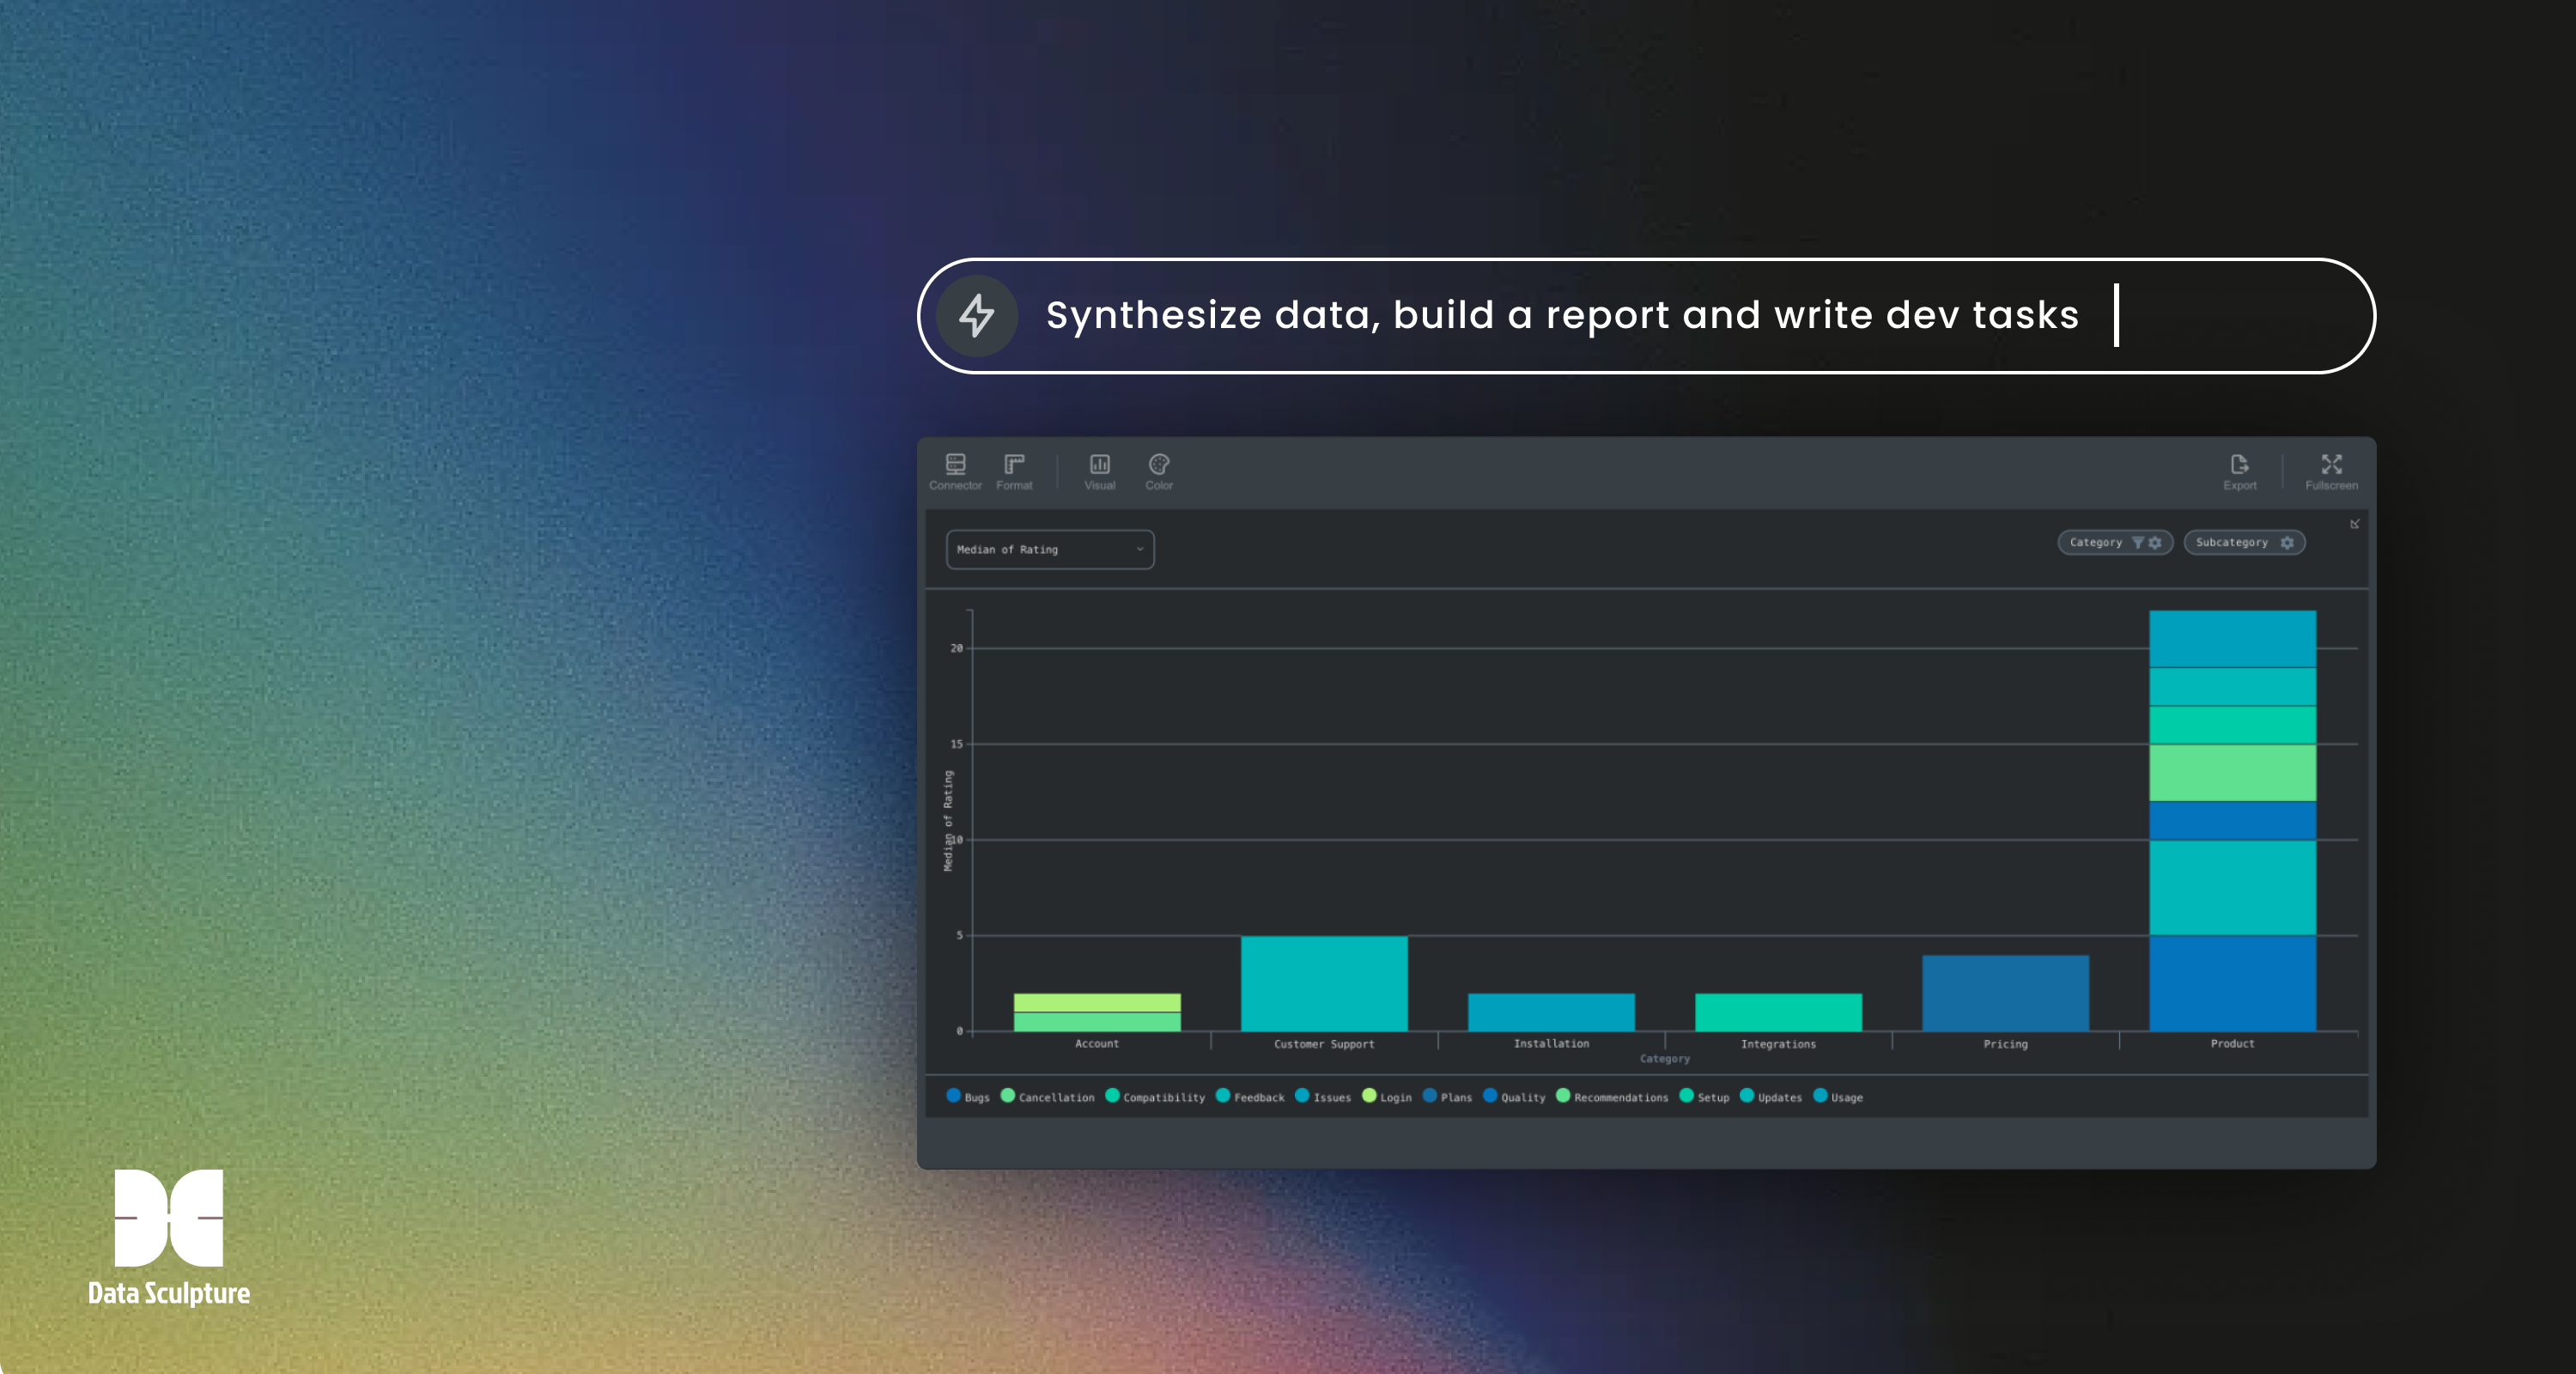Click the Subcategory pill label
Screen dimensions: 2576x1374
(2231, 542)
